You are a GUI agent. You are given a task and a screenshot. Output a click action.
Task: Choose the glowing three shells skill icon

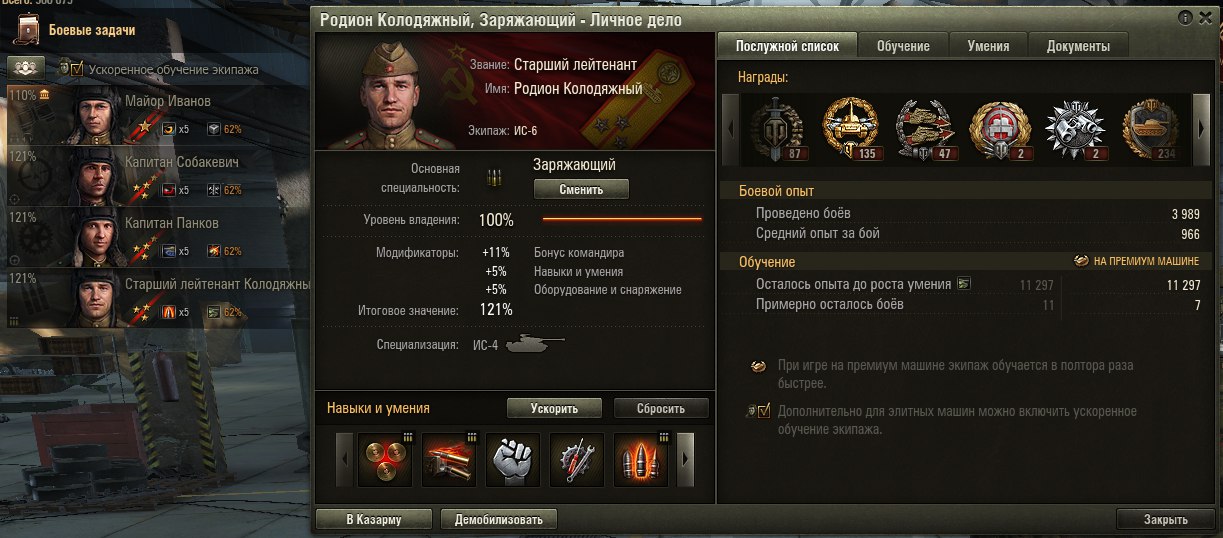pyautogui.click(x=641, y=460)
